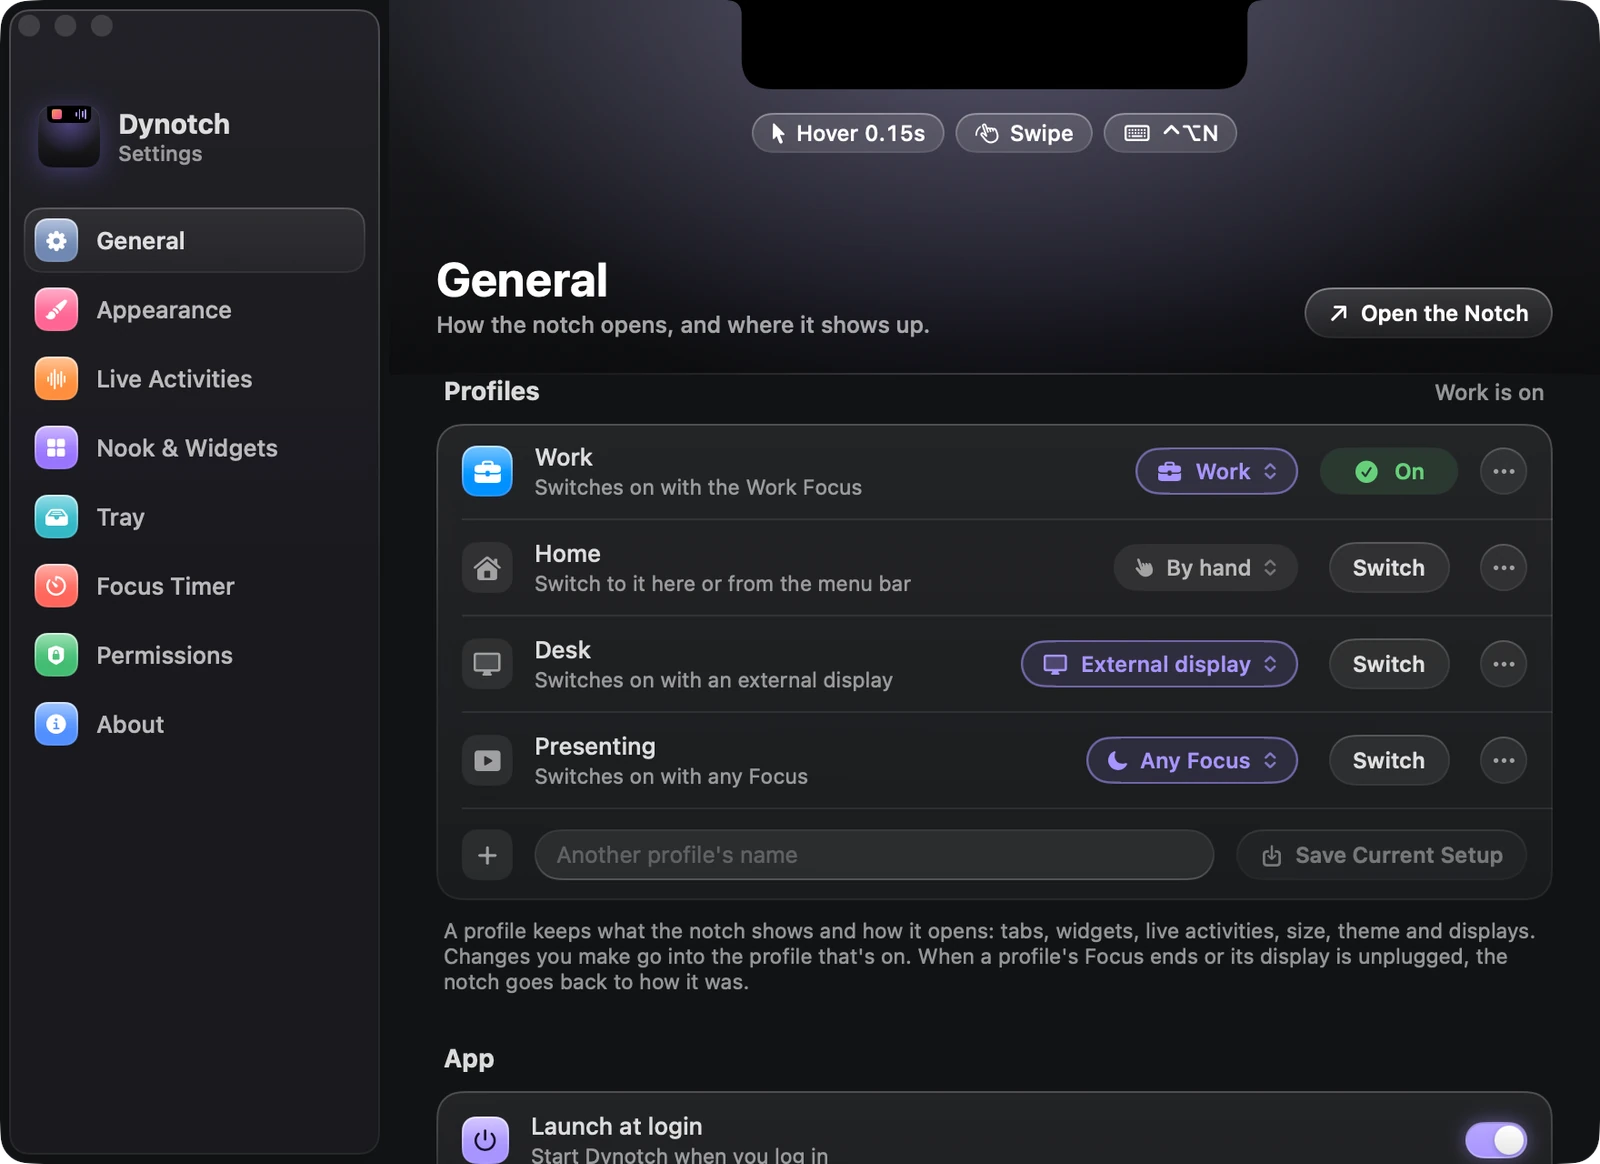Toggle the Work profile On status
1600x1164 pixels.
coord(1388,471)
